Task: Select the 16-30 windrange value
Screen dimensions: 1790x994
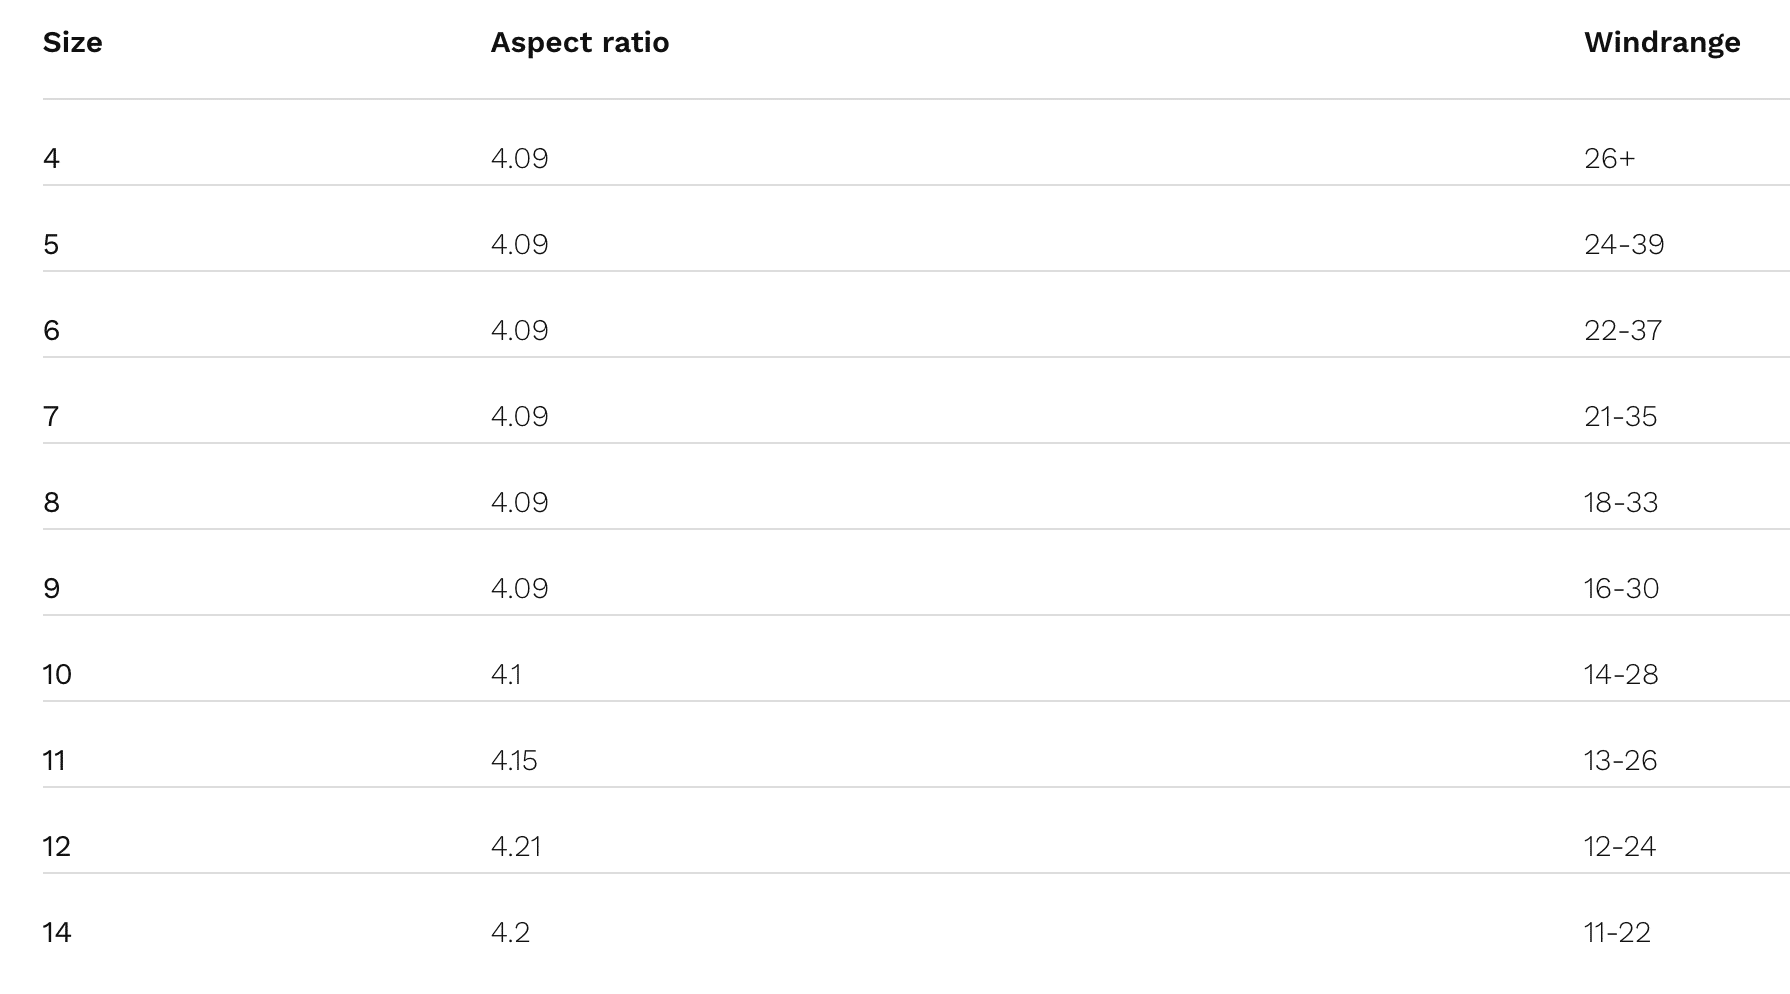Action: point(1620,589)
